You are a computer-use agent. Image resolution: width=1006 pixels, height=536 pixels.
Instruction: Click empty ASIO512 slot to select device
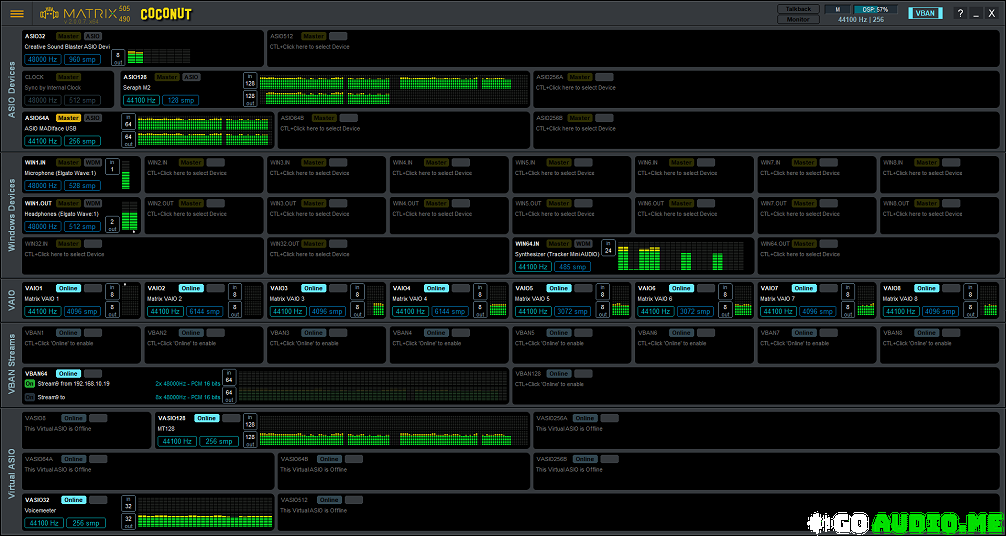click(634, 48)
